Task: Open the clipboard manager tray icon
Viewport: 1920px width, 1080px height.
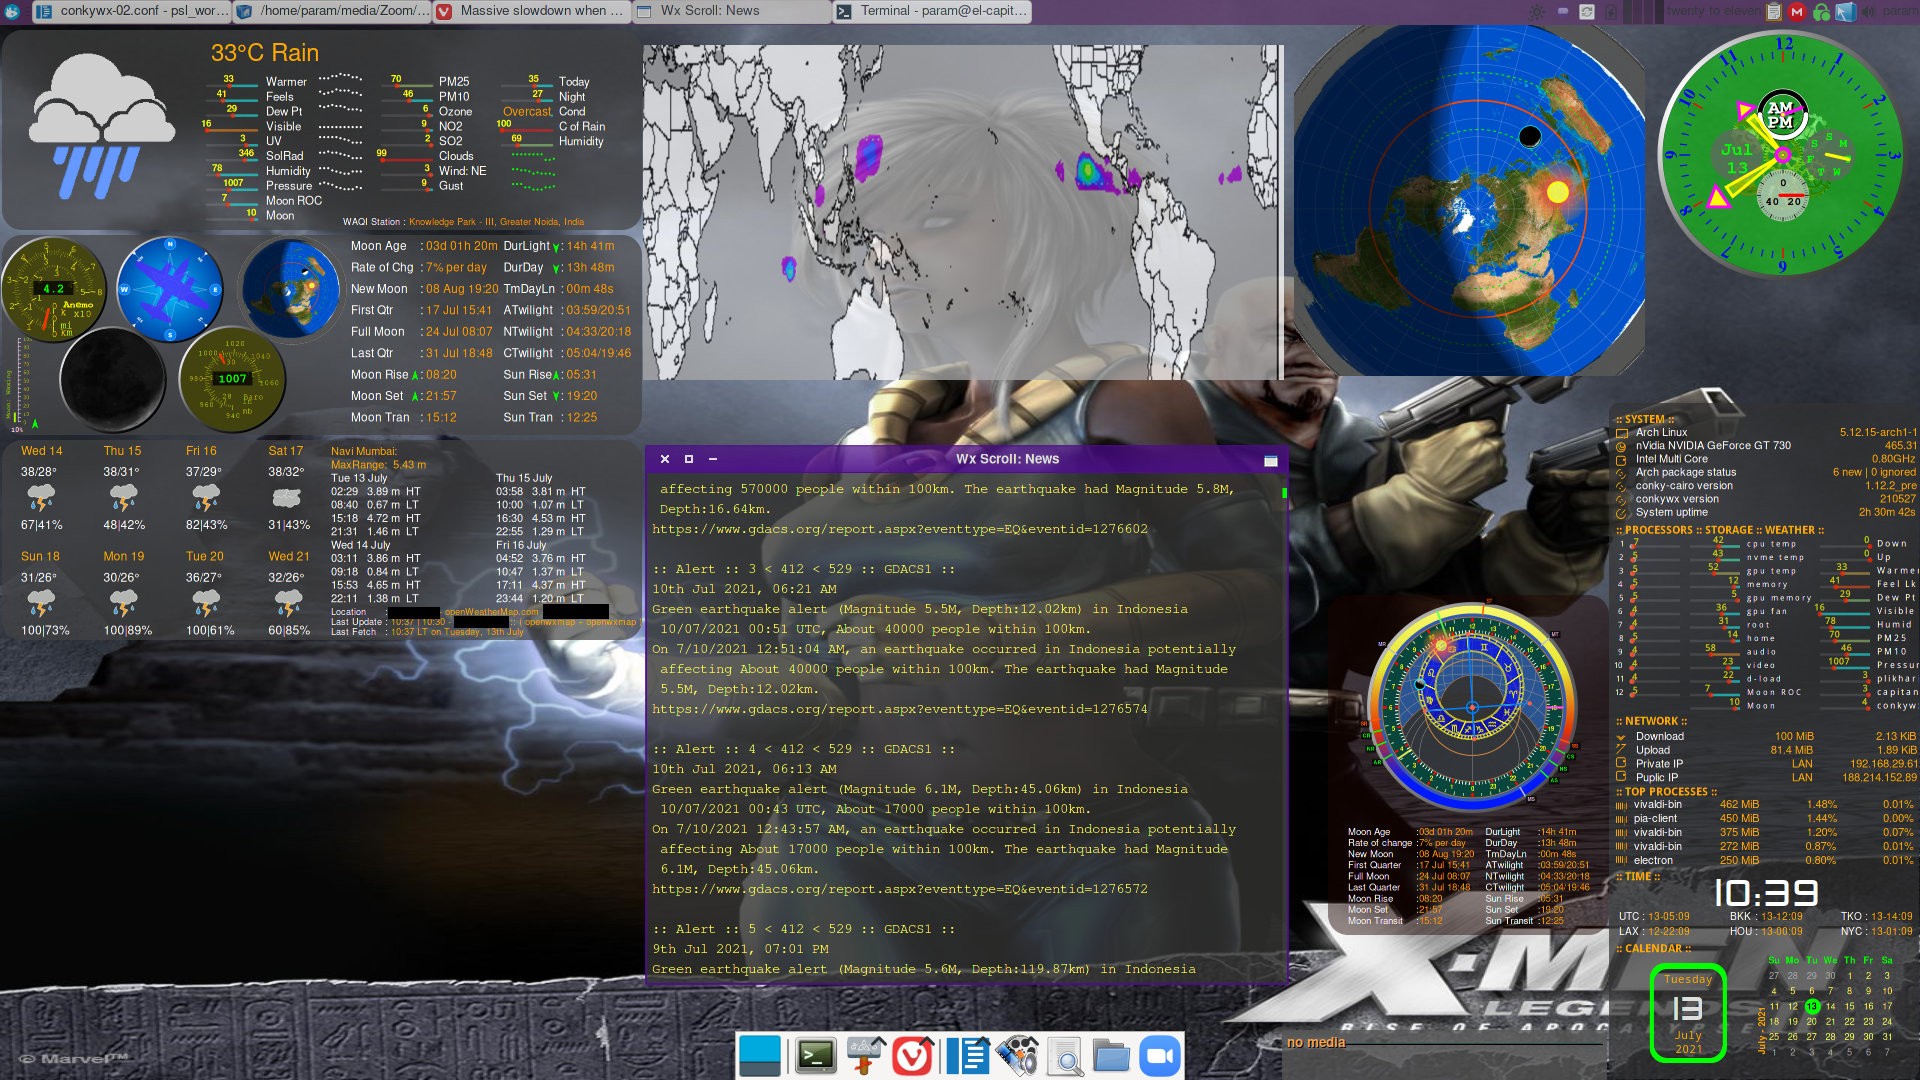Action: click(1773, 12)
